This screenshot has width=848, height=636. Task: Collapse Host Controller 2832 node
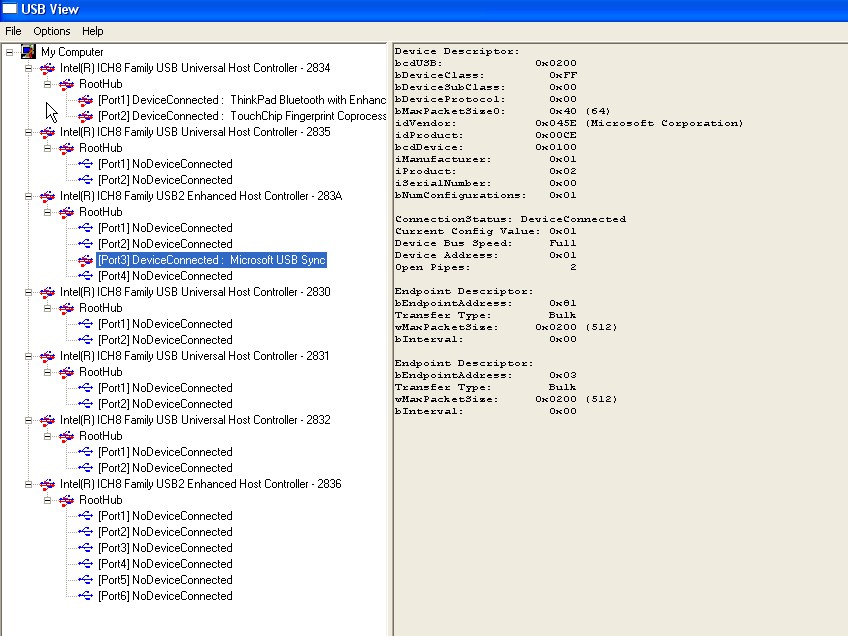point(29,420)
